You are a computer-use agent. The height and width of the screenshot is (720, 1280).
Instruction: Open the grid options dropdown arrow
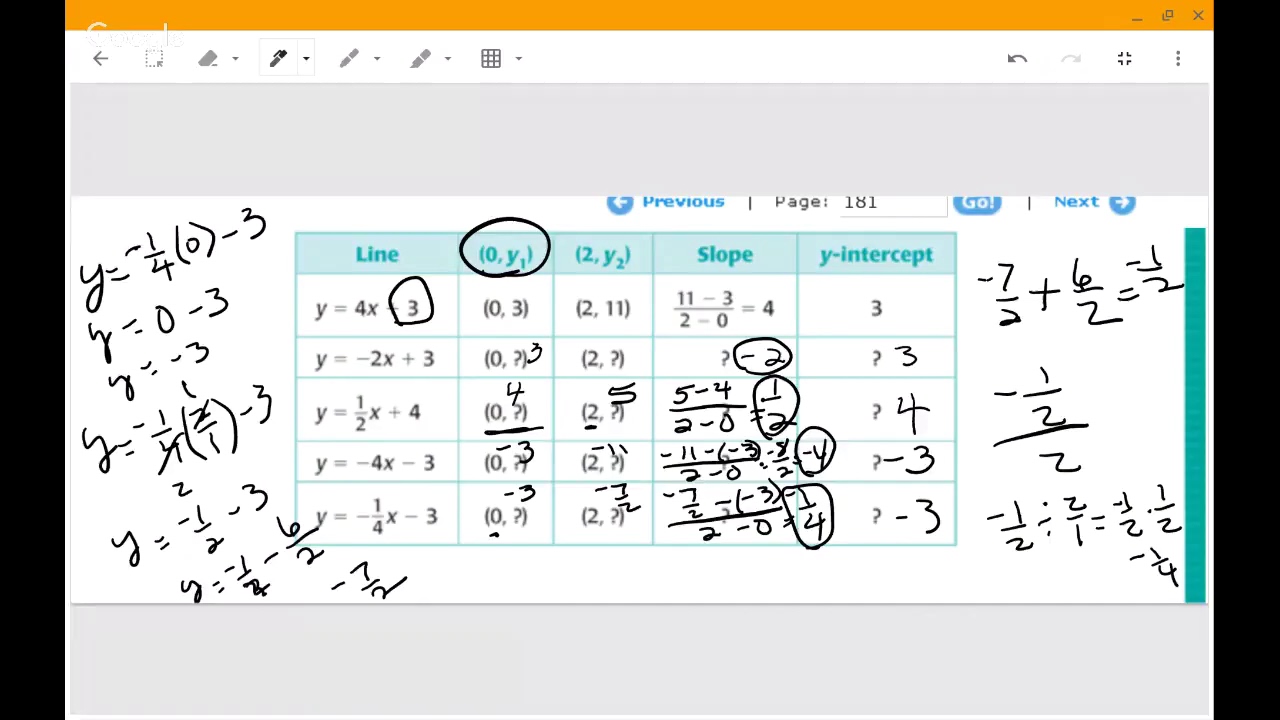[x=518, y=59]
